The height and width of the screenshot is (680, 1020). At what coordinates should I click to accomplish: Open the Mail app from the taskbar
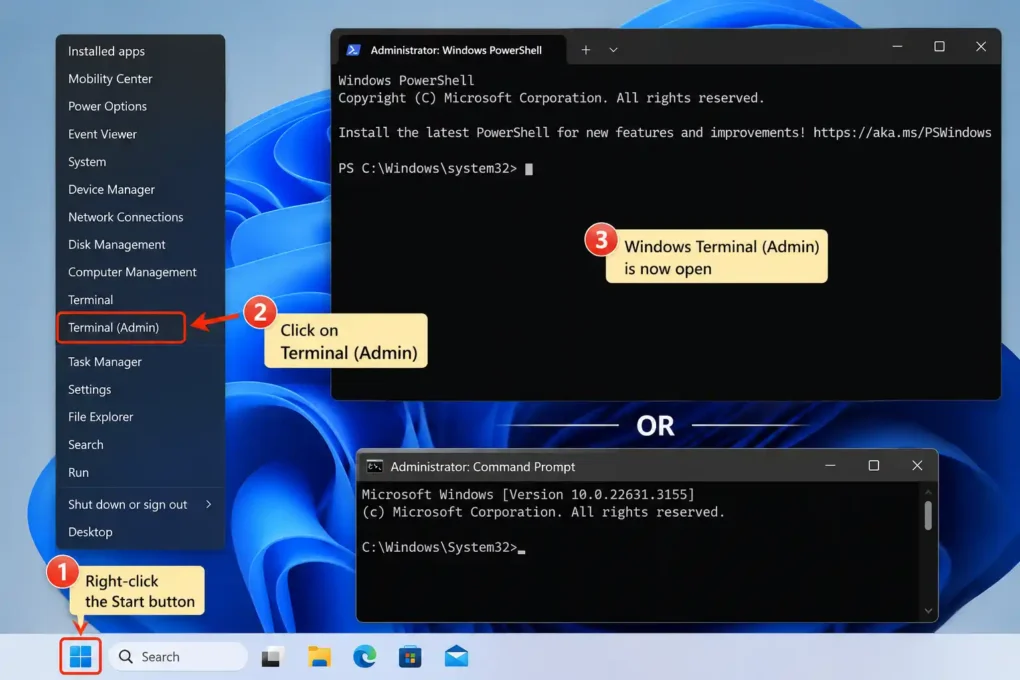[456, 657]
